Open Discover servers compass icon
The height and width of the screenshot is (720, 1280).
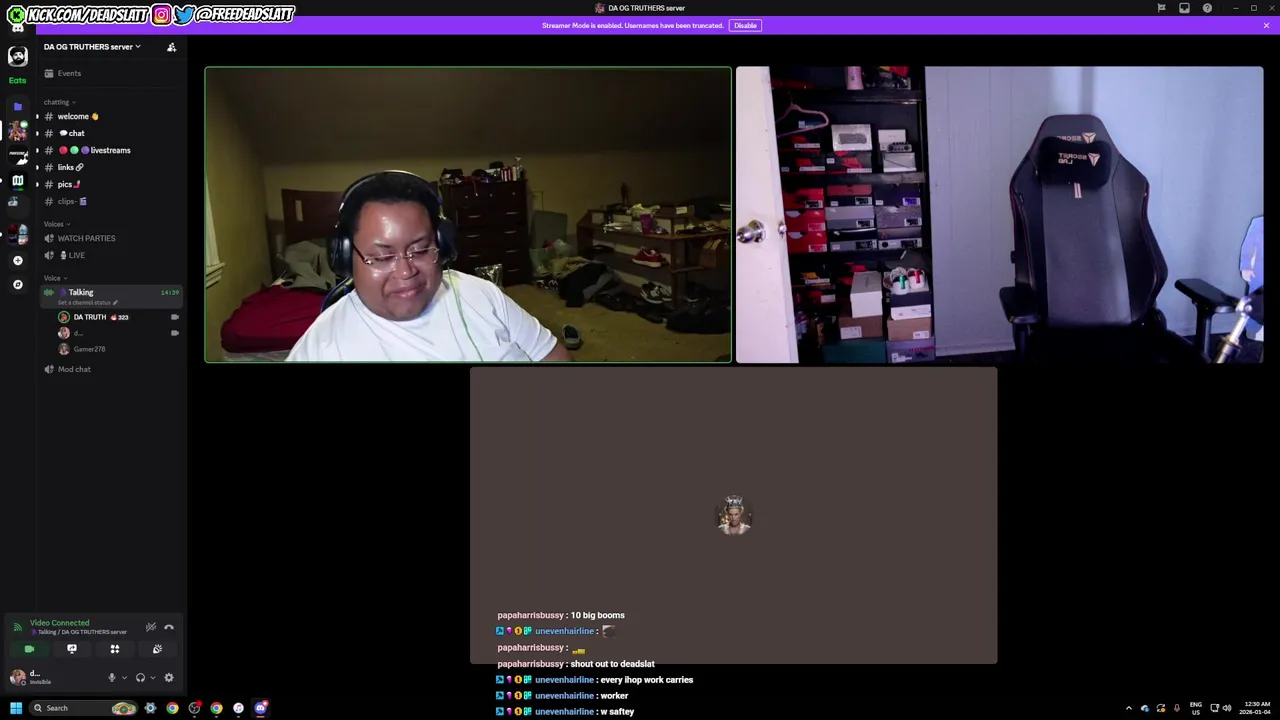[17, 284]
